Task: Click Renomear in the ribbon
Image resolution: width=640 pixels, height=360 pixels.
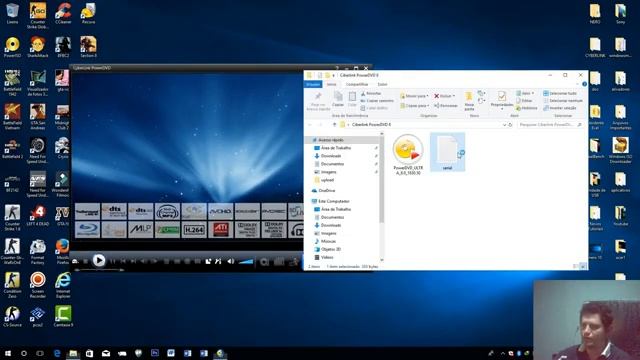Action: pos(446,106)
